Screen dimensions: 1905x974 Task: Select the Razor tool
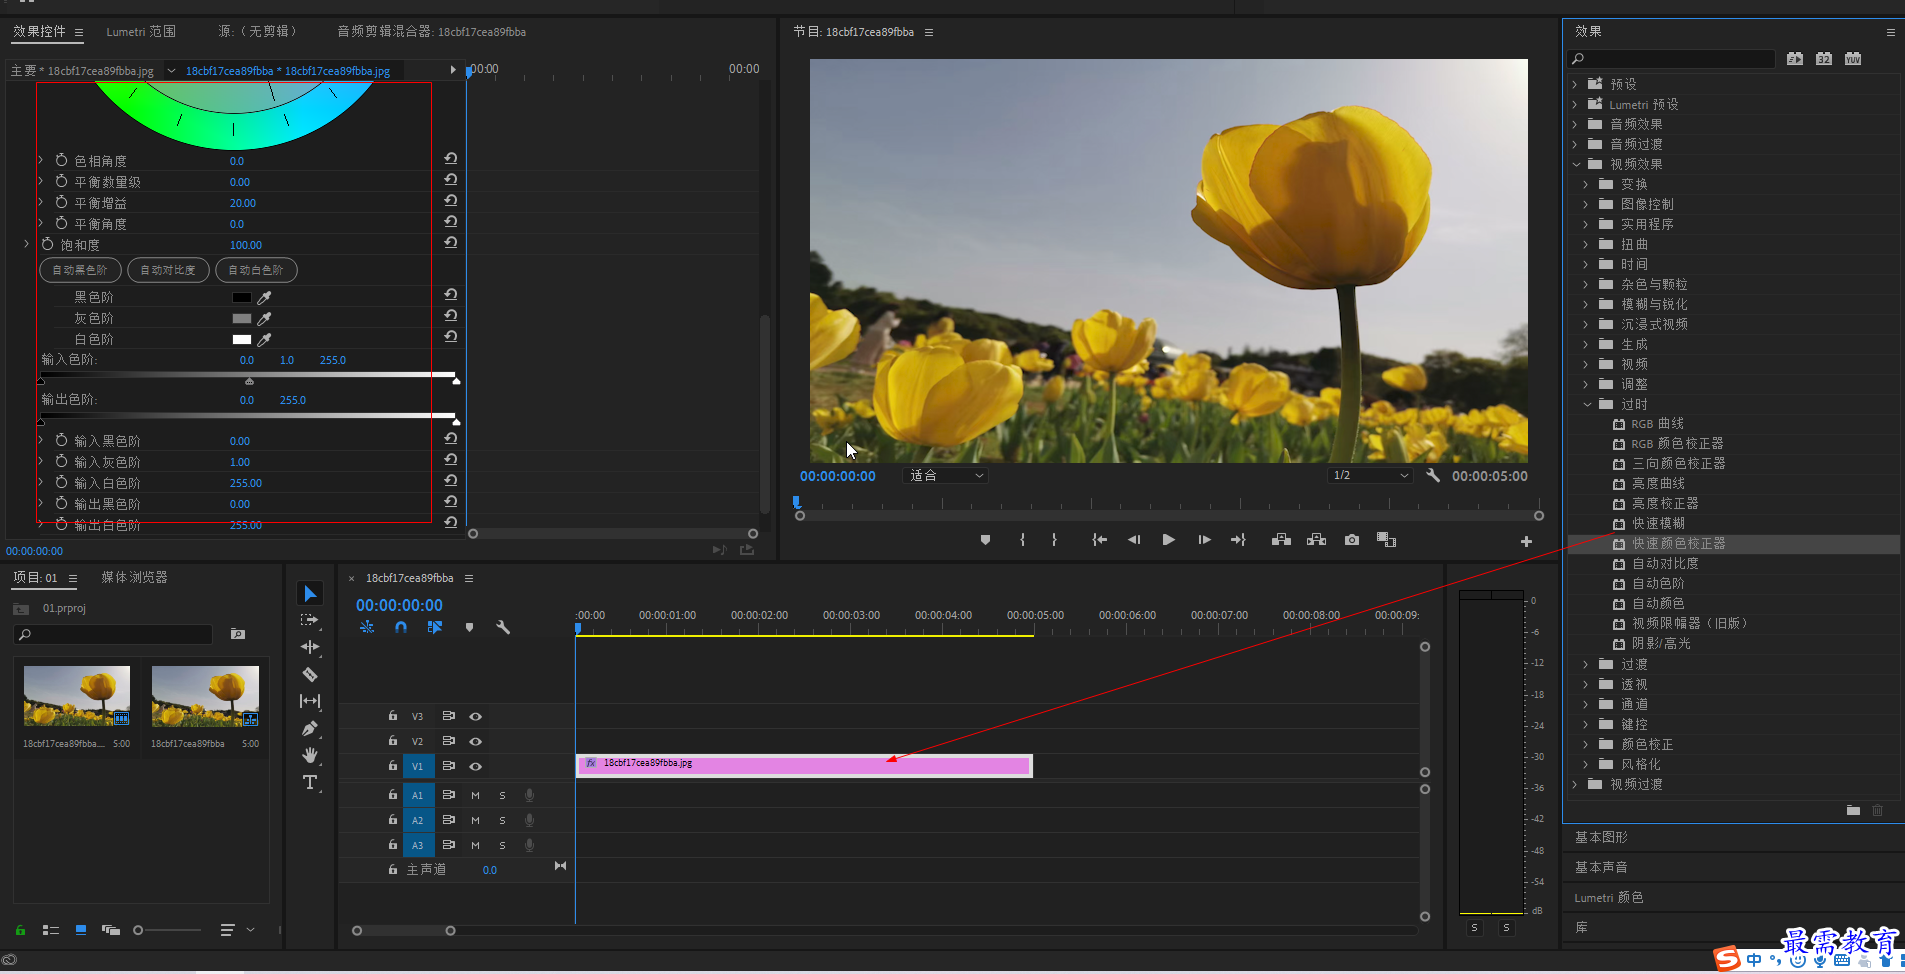[x=310, y=675]
